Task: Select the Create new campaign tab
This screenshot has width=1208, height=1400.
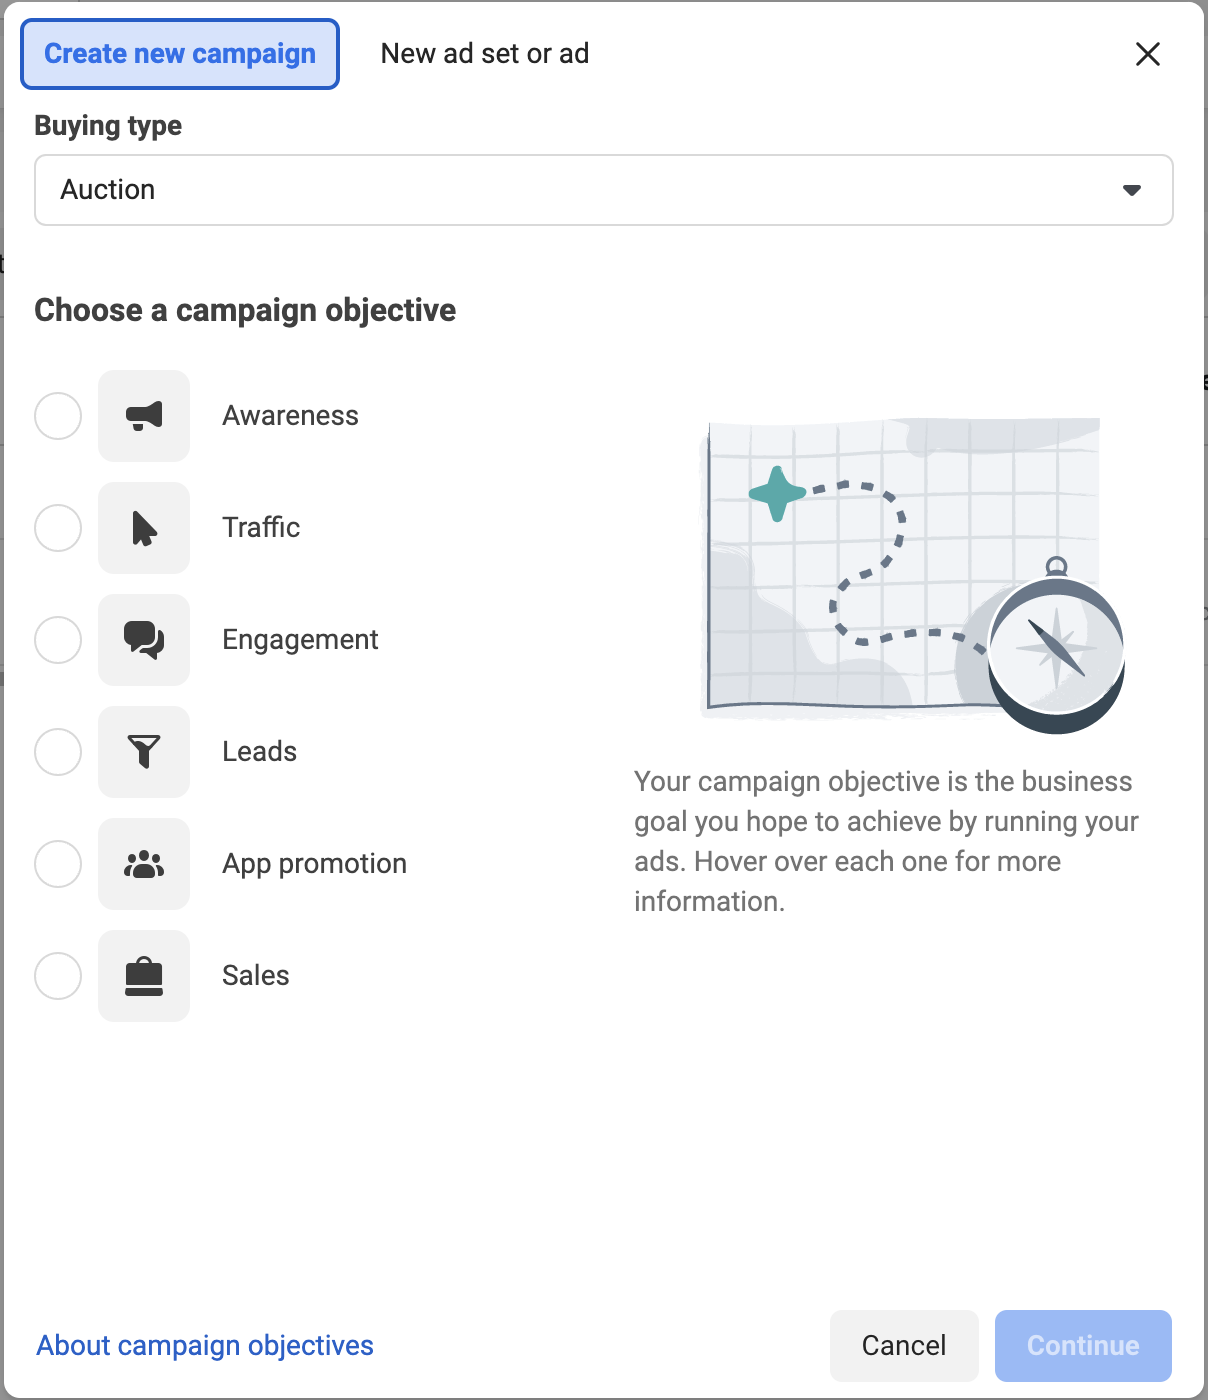Action: pyautogui.click(x=180, y=54)
